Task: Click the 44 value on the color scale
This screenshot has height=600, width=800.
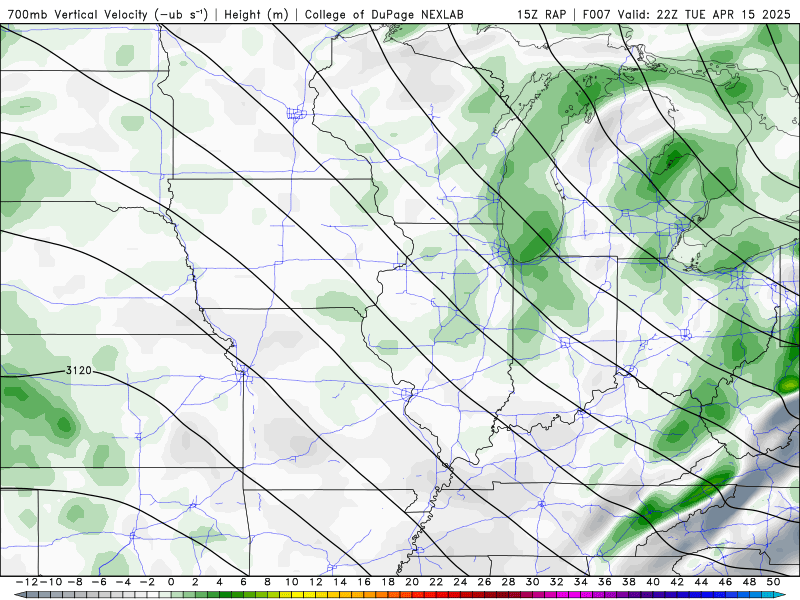Action: pos(701,582)
